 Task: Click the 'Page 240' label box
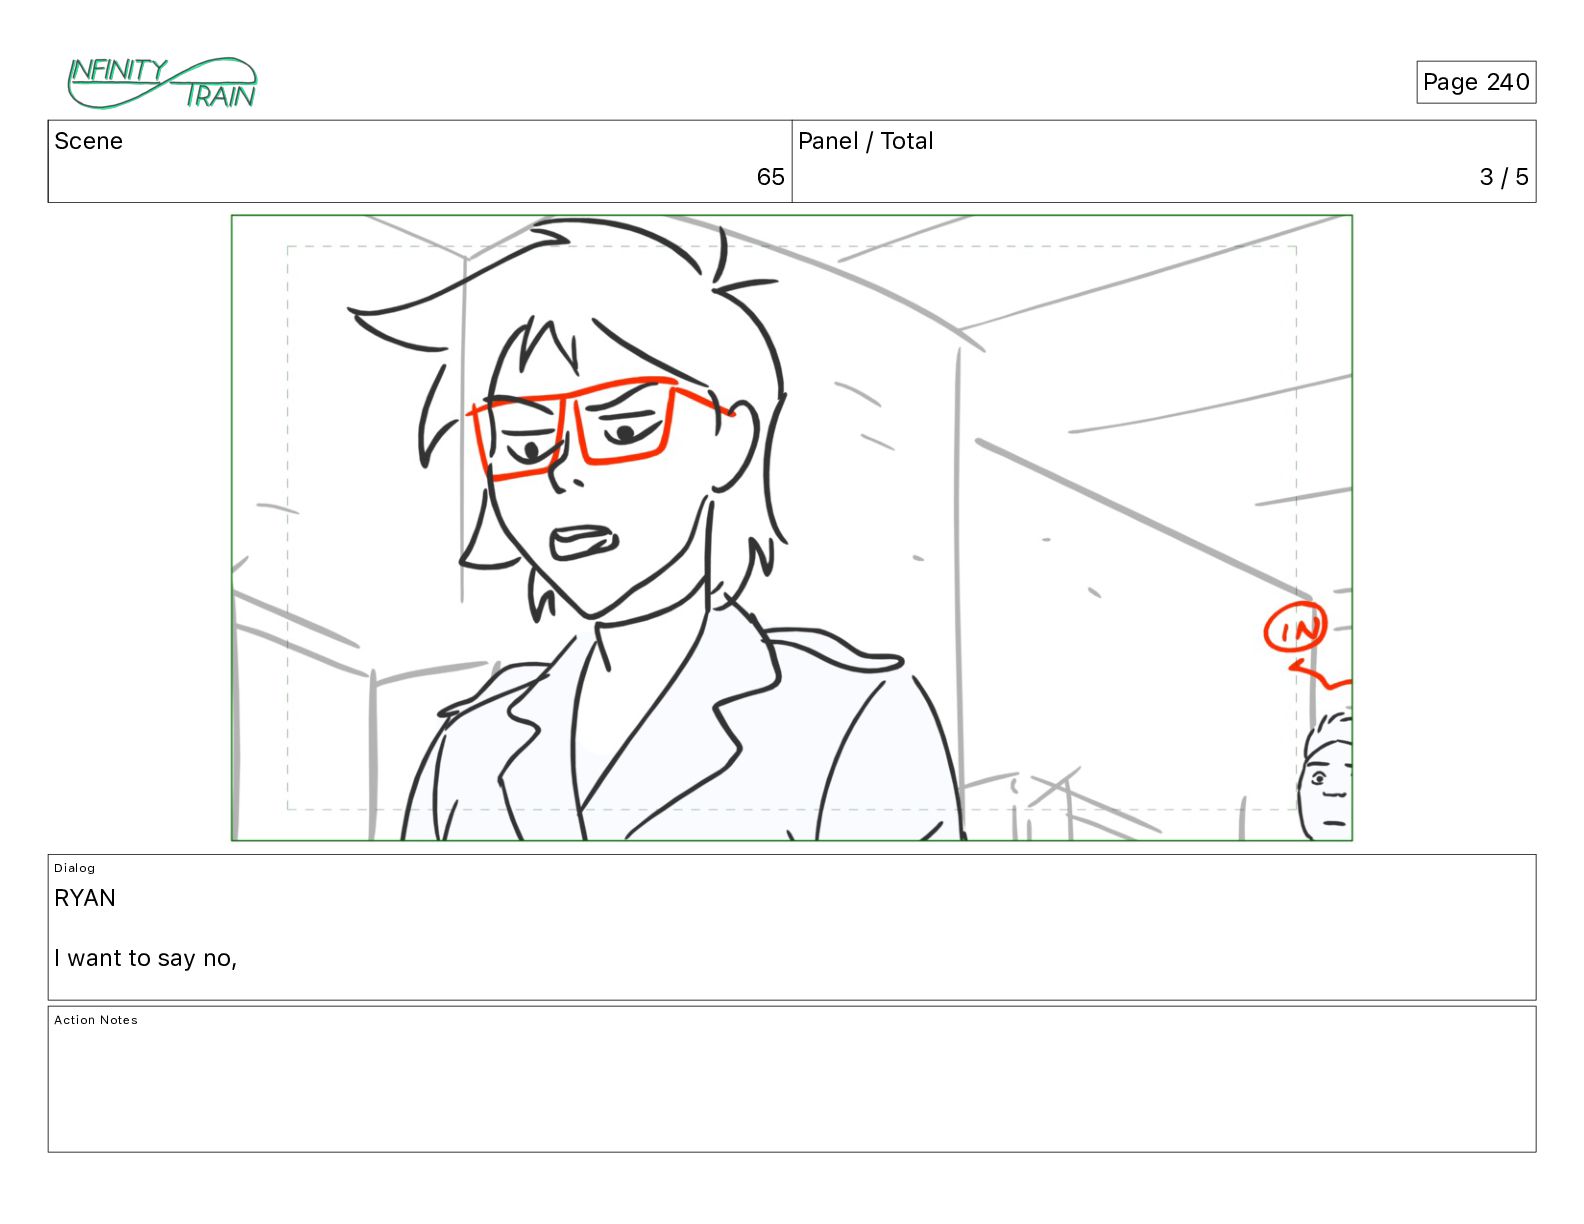(1475, 82)
